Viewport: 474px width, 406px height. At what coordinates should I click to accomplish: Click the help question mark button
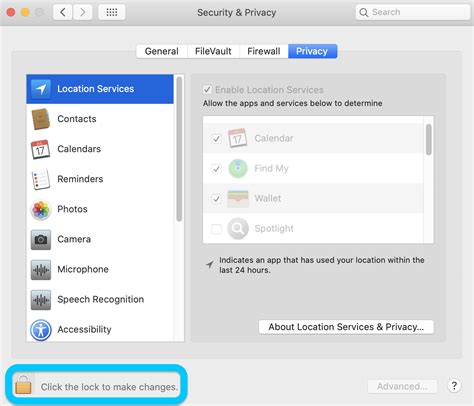[454, 386]
